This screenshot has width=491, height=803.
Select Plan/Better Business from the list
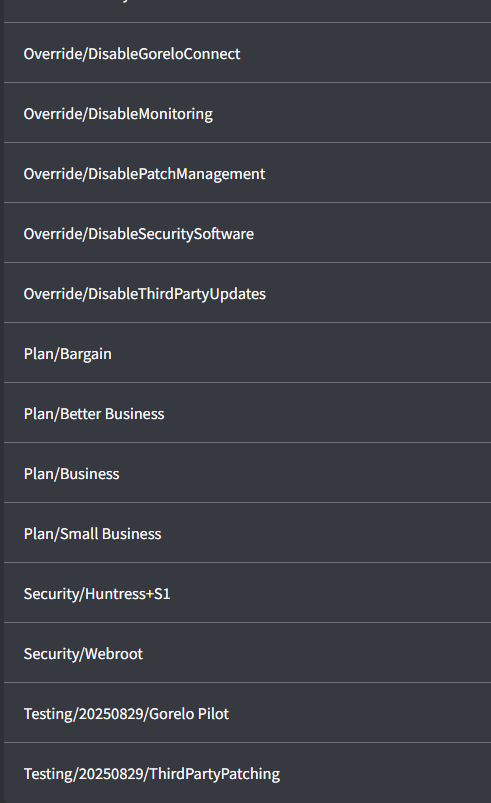(x=247, y=412)
